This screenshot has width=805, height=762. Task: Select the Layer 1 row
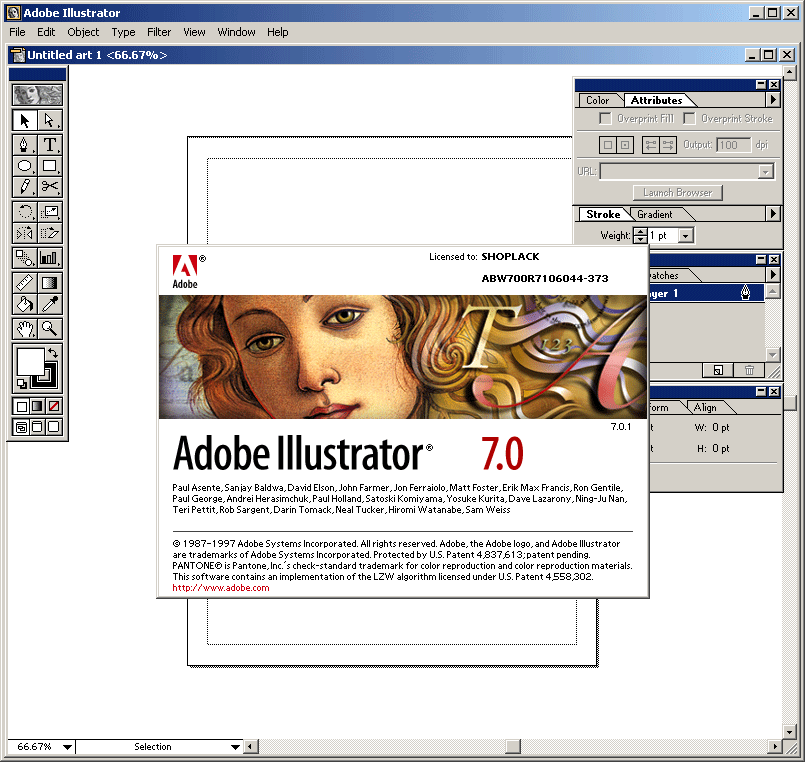(x=707, y=293)
